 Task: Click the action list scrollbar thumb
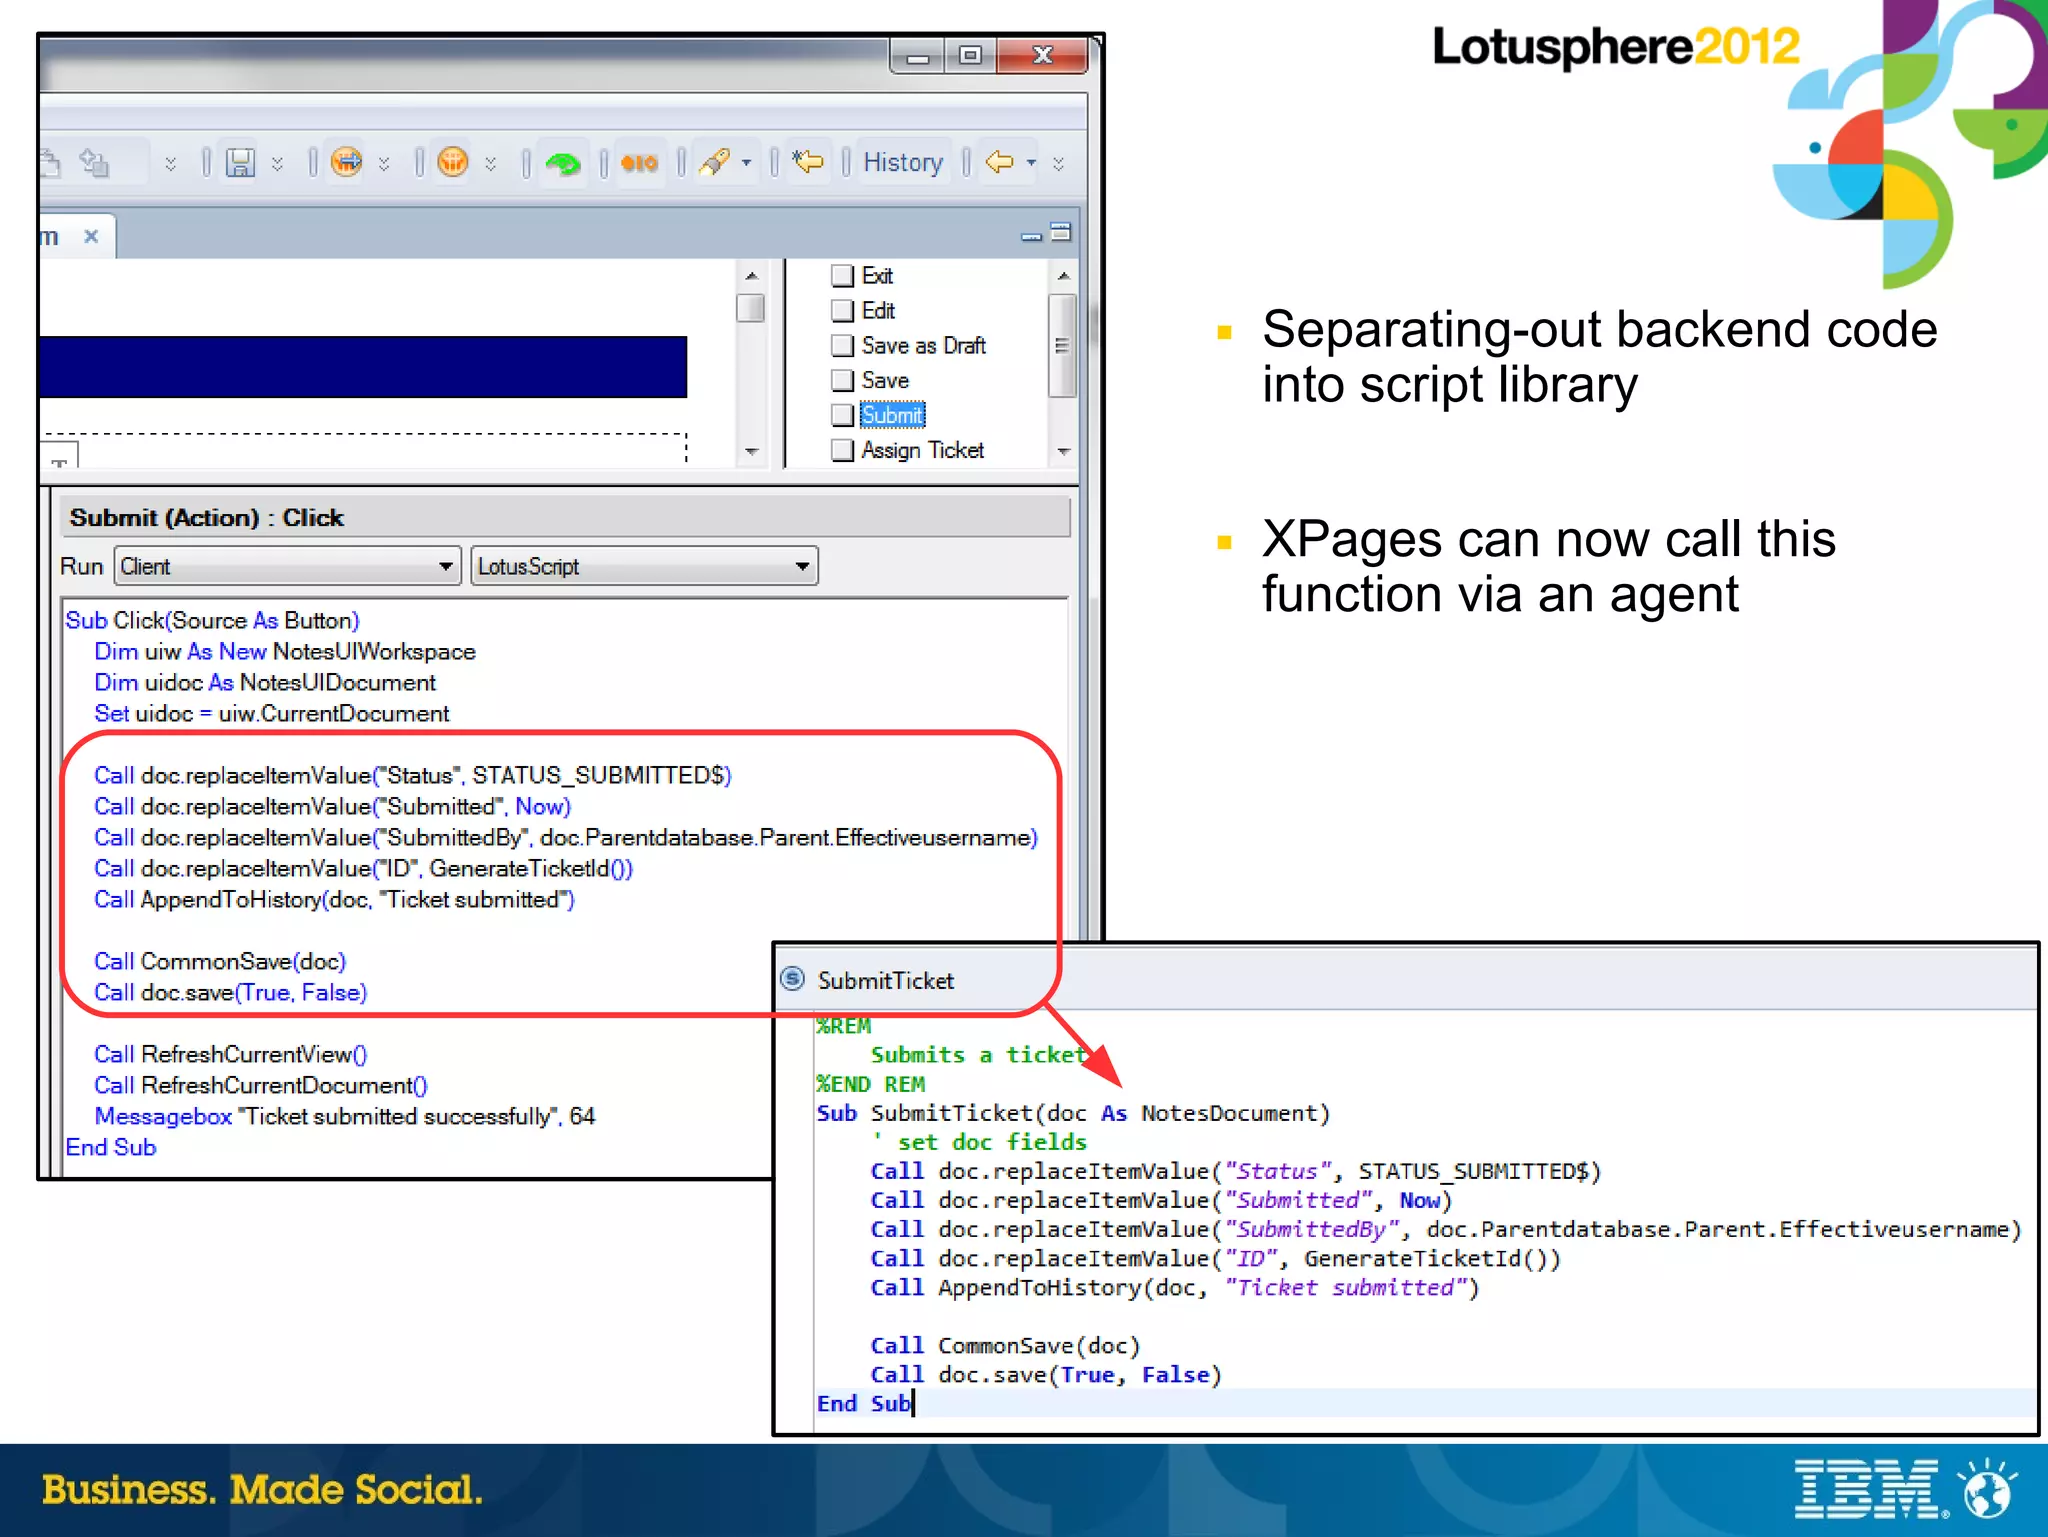1062,345
